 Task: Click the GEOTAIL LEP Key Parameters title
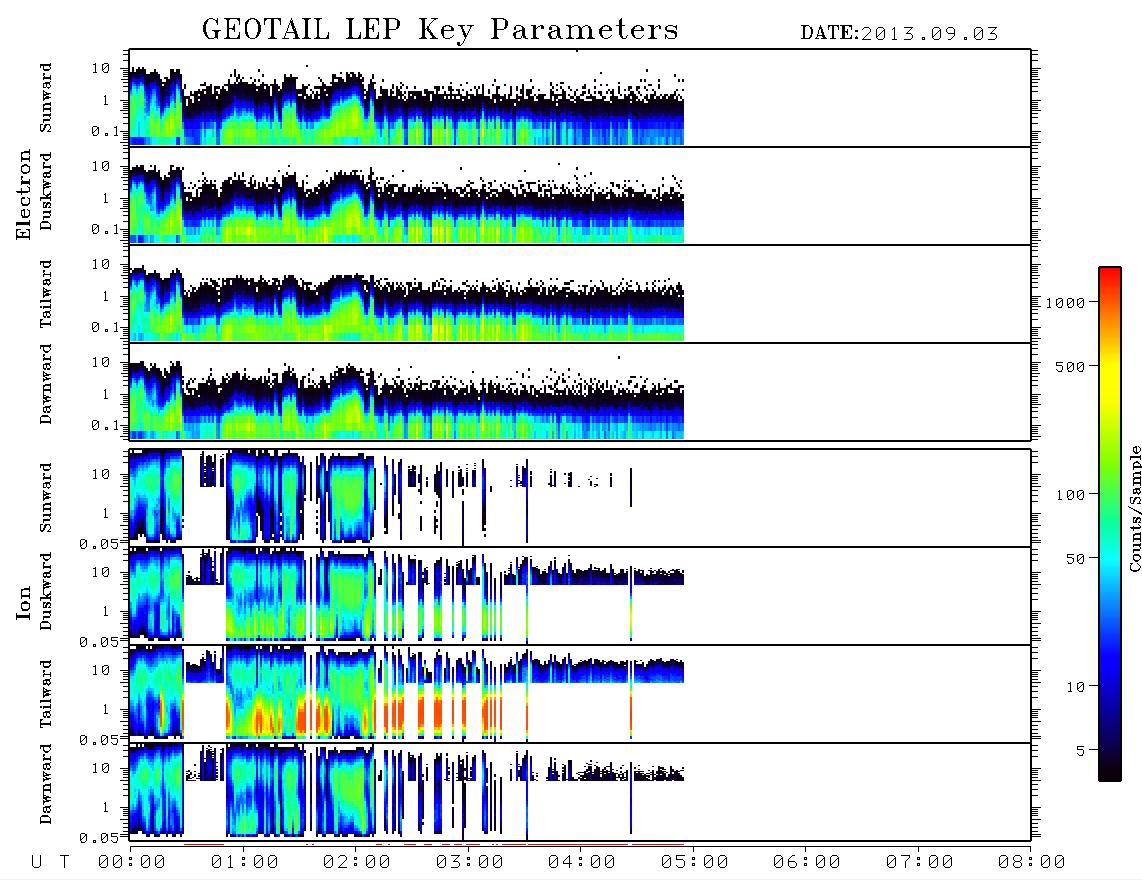(440, 29)
